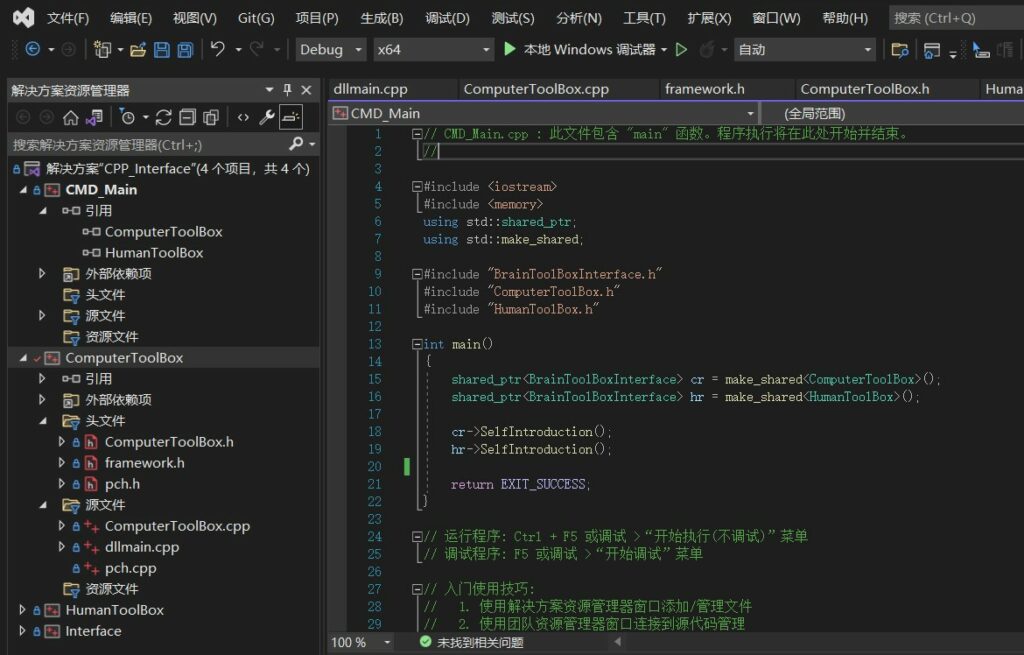Open the x64 platform dropdown

[434, 50]
